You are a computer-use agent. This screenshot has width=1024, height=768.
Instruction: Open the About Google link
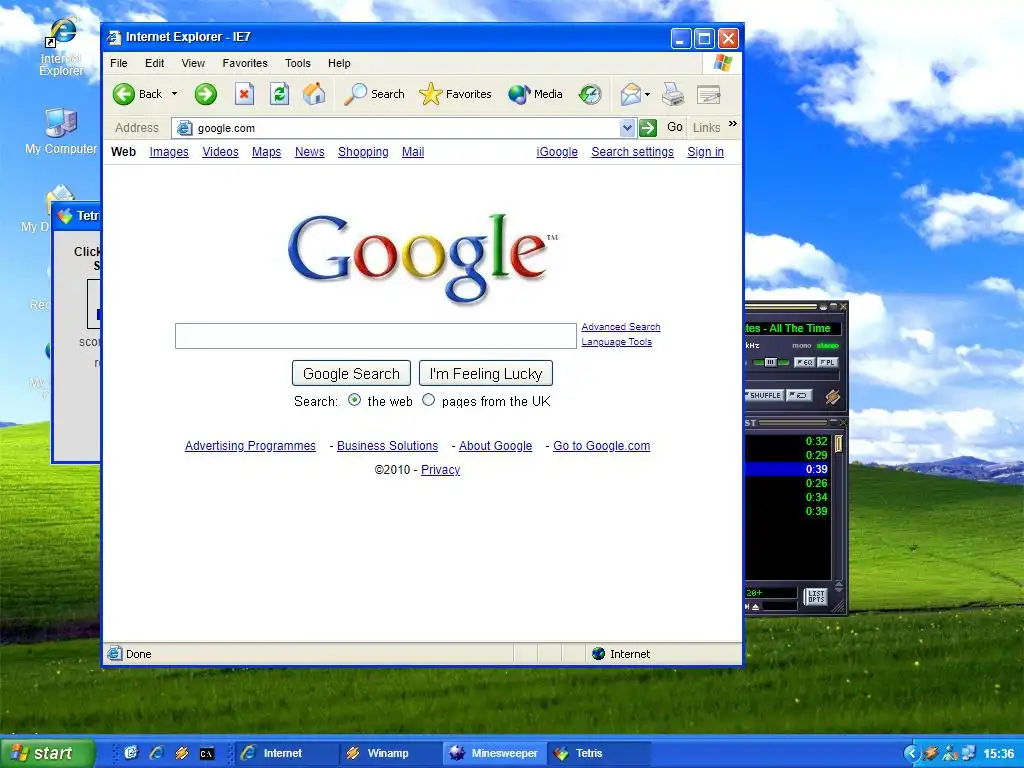coord(496,445)
